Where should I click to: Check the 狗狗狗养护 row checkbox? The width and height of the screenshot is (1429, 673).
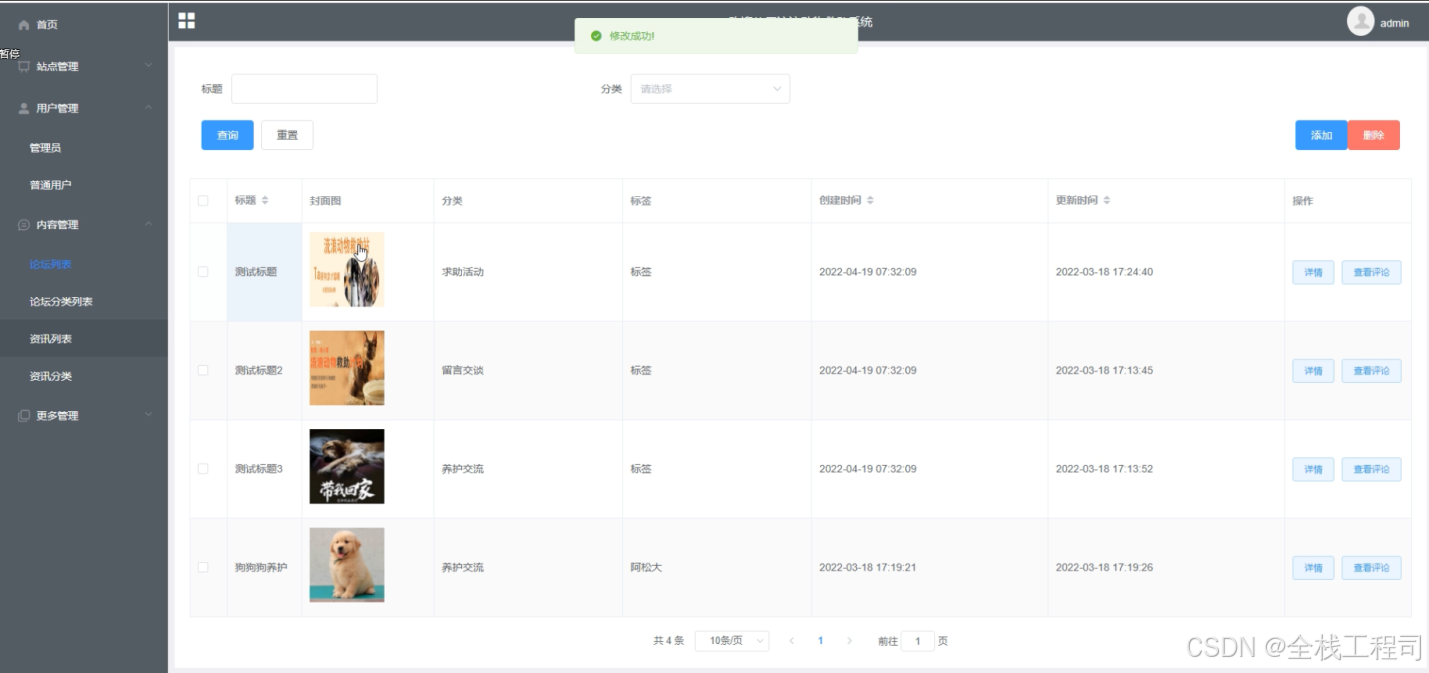[203, 567]
